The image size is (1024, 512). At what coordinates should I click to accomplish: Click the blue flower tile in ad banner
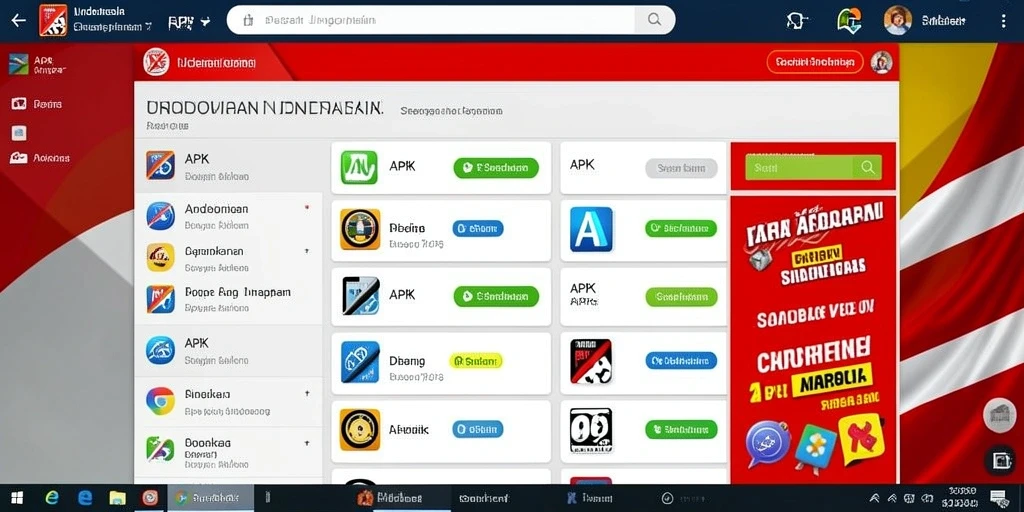pyautogui.click(x=814, y=446)
